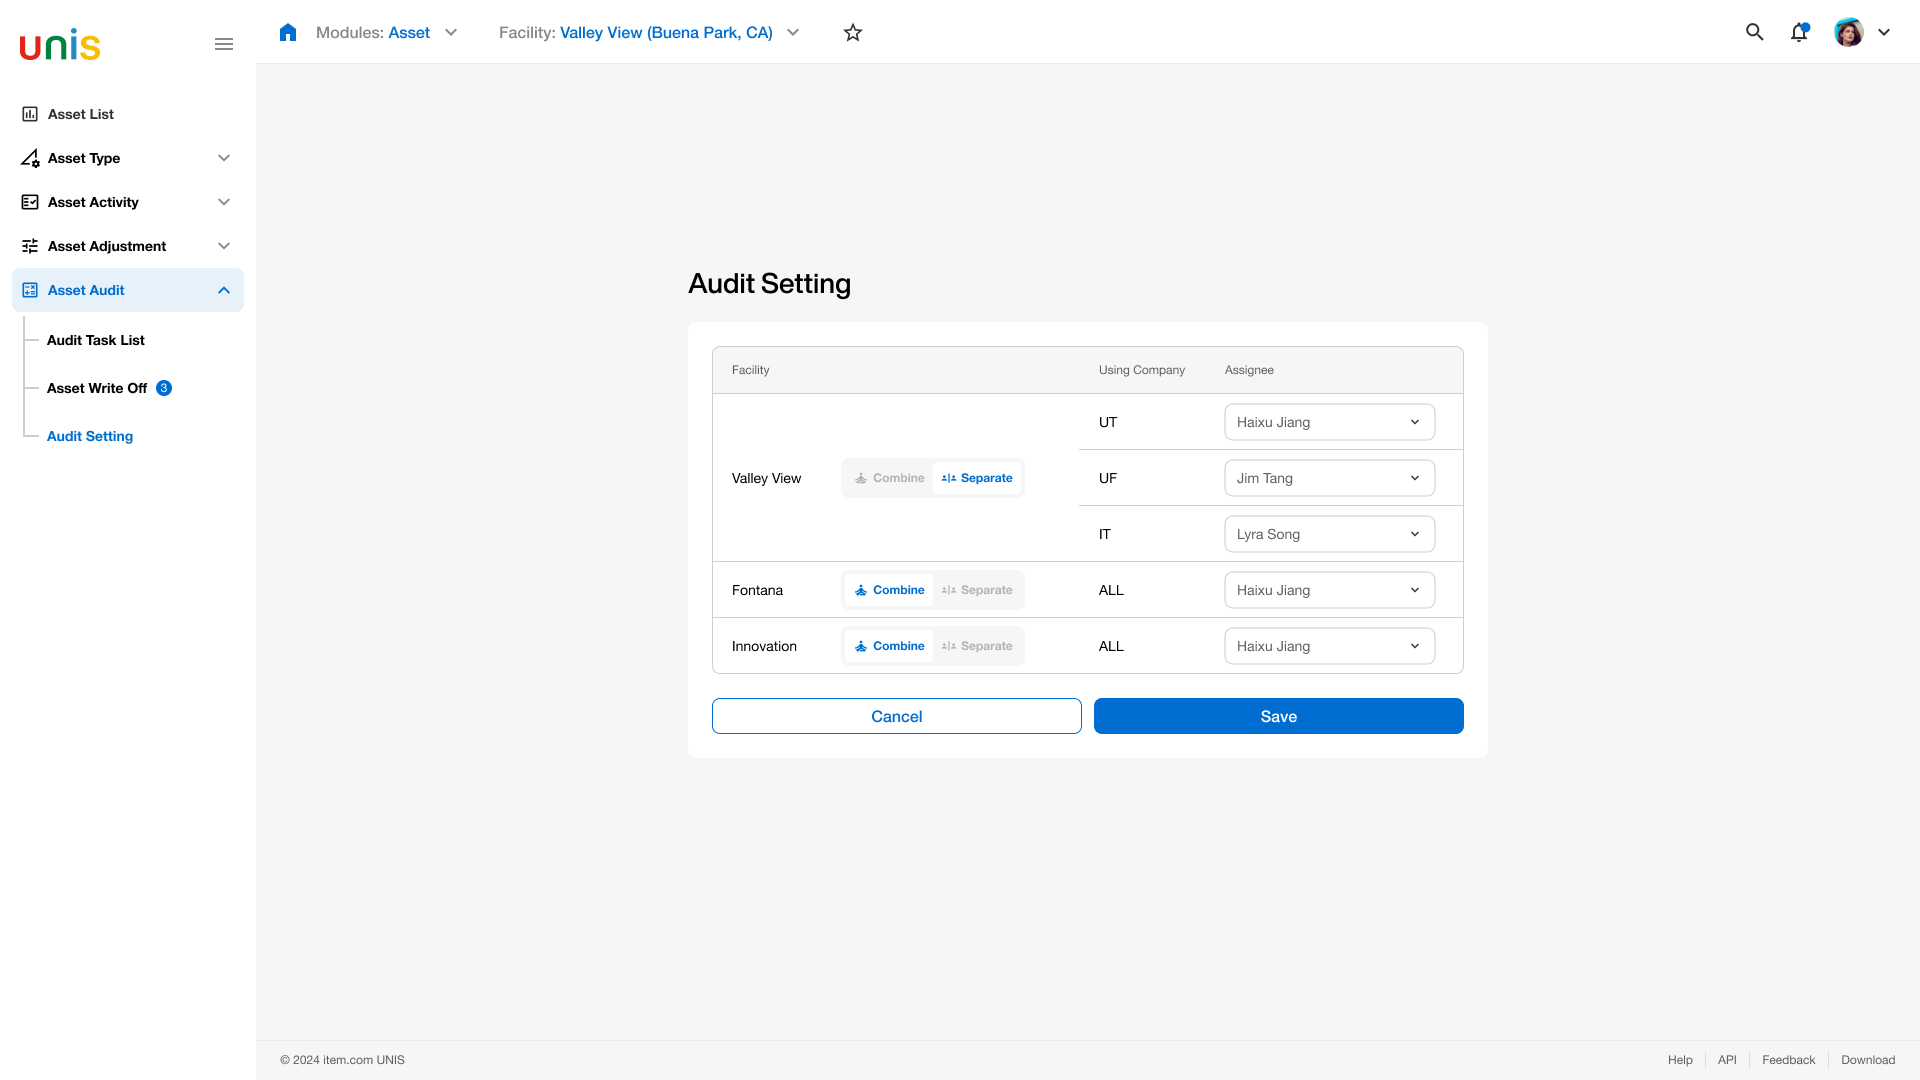Open Asset Write Off submenu
The width and height of the screenshot is (1920, 1080).
97,388
